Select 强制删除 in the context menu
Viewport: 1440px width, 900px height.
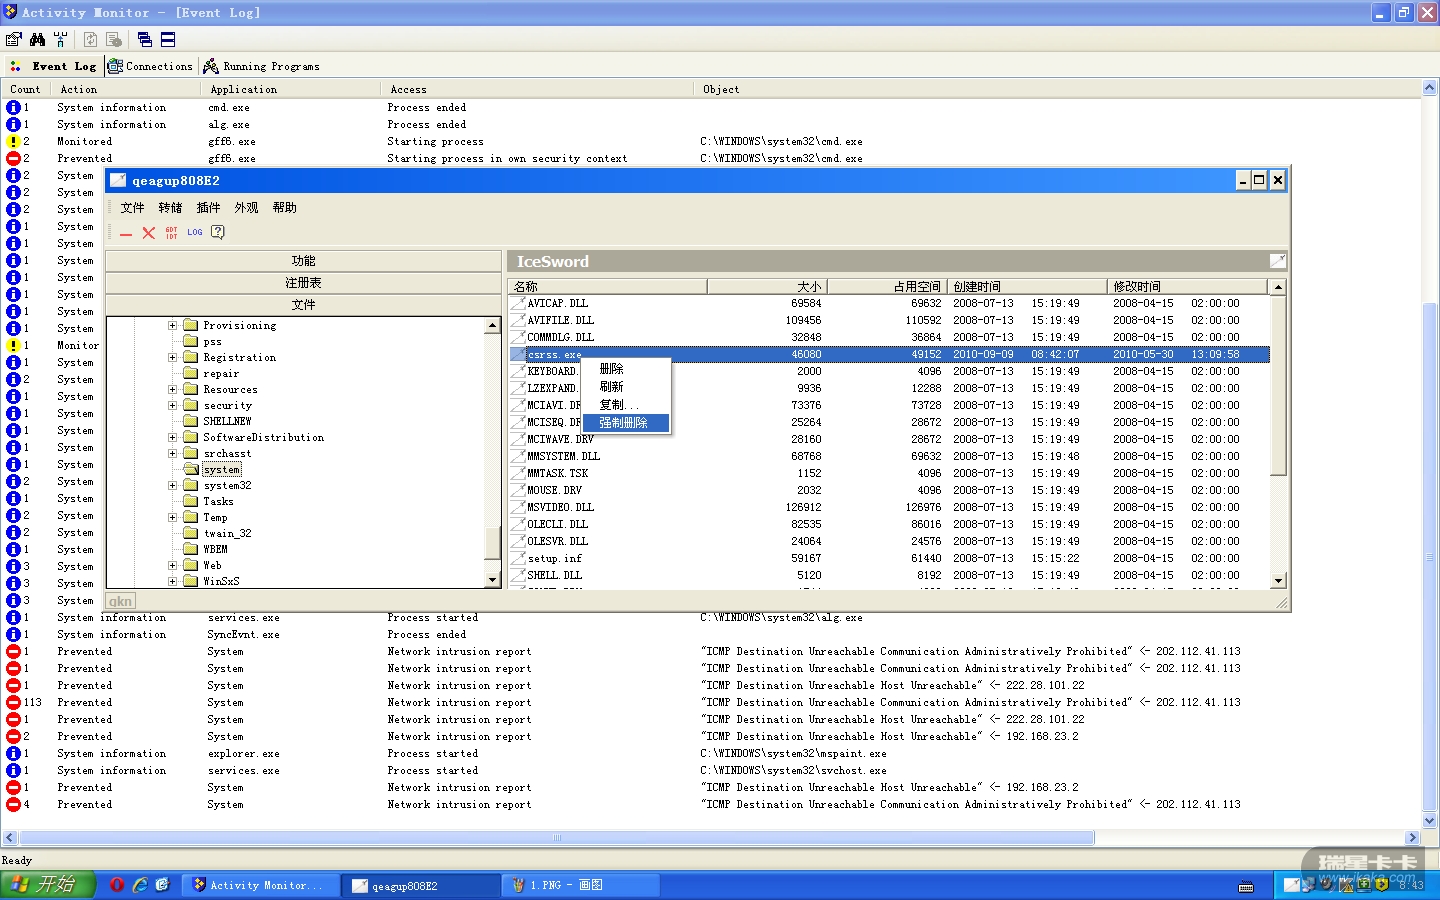tap(624, 423)
